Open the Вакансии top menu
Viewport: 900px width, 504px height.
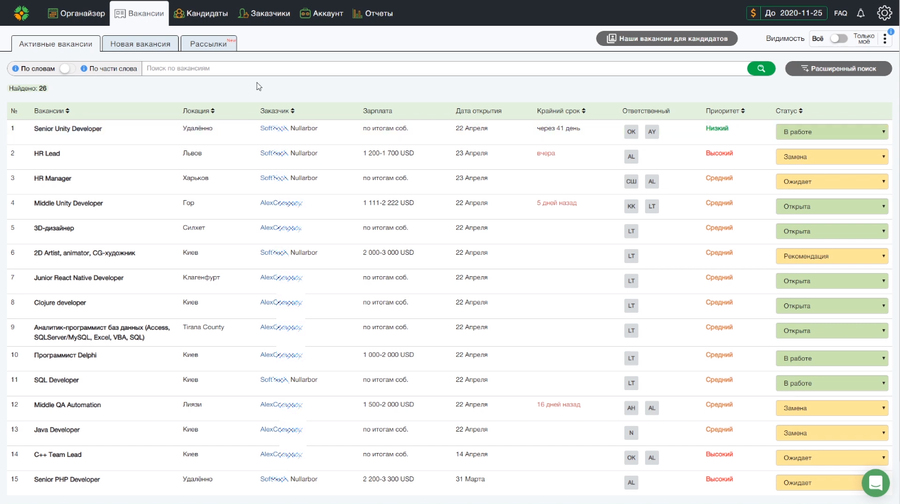coord(139,13)
